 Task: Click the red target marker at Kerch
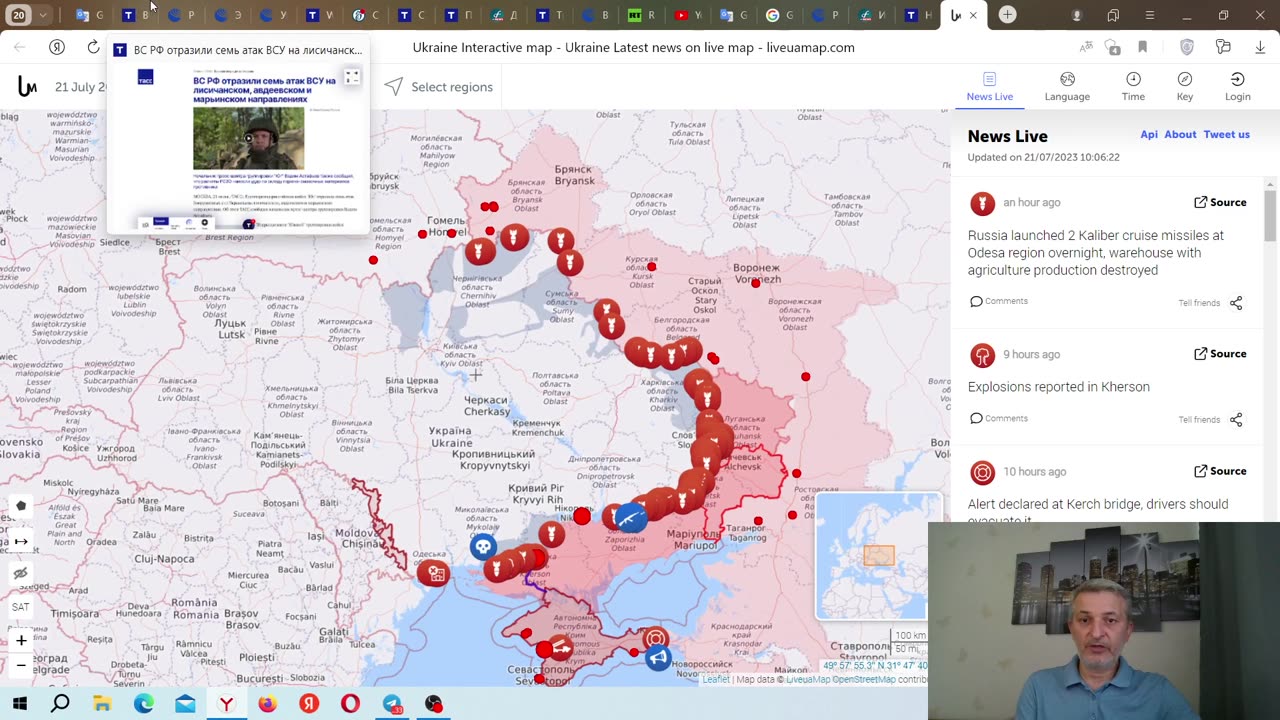point(655,639)
